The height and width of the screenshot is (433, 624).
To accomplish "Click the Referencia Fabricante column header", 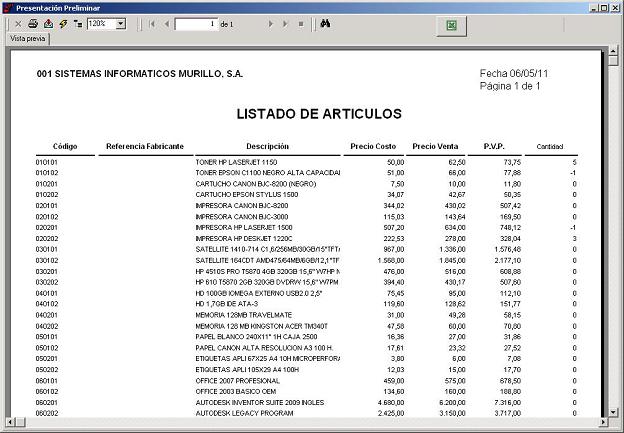I will (145, 146).
